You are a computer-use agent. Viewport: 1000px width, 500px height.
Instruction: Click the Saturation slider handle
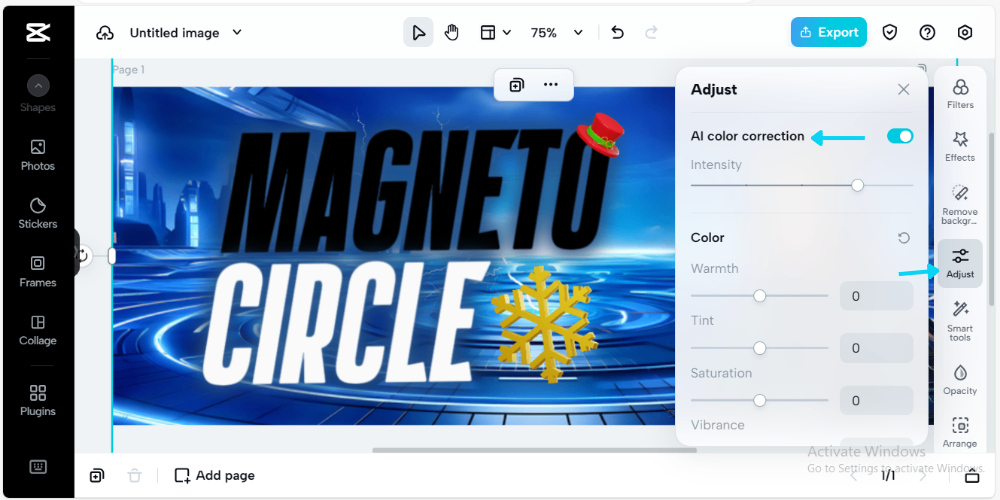click(760, 401)
